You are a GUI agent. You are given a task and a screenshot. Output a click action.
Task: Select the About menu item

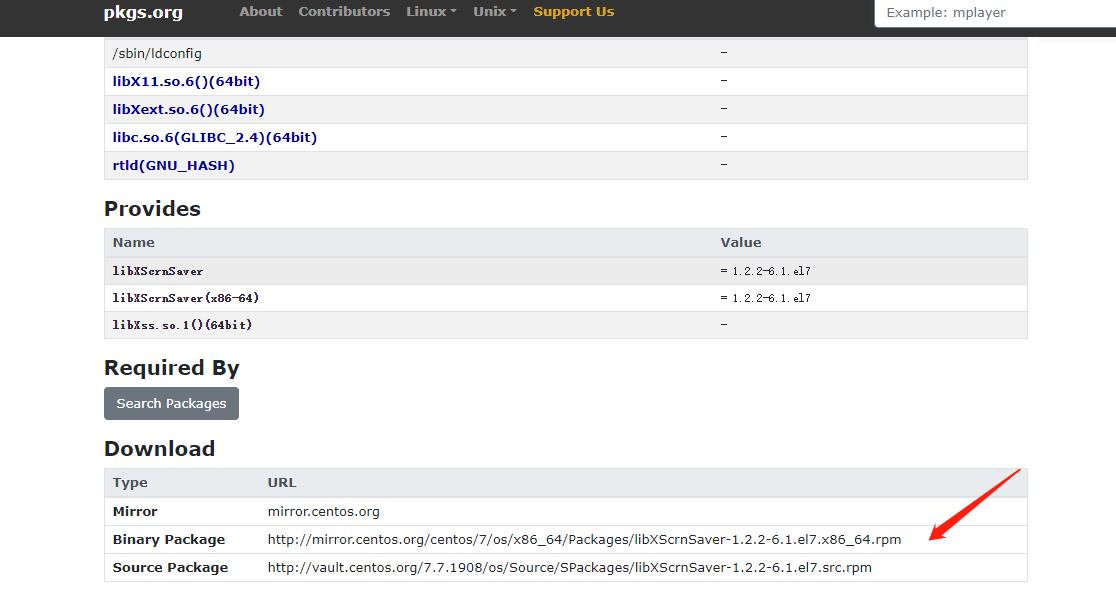tap(260, 11)
